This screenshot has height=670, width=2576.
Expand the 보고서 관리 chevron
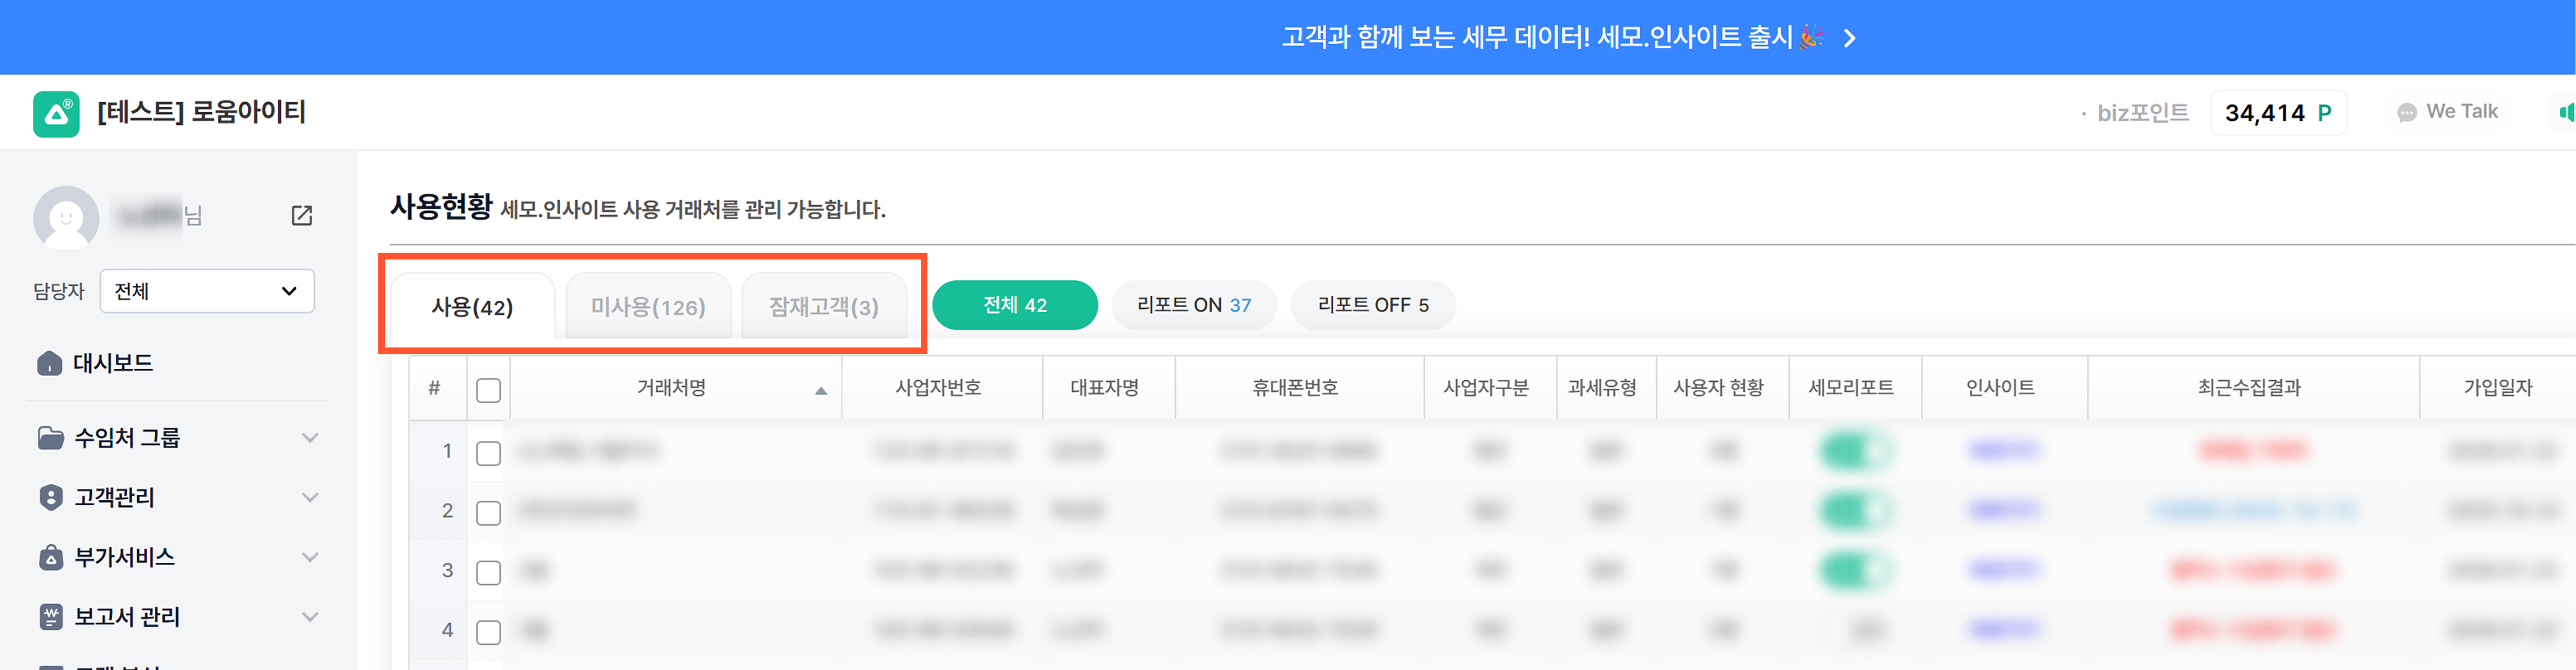pyautogui.click(x=310, y=617)
